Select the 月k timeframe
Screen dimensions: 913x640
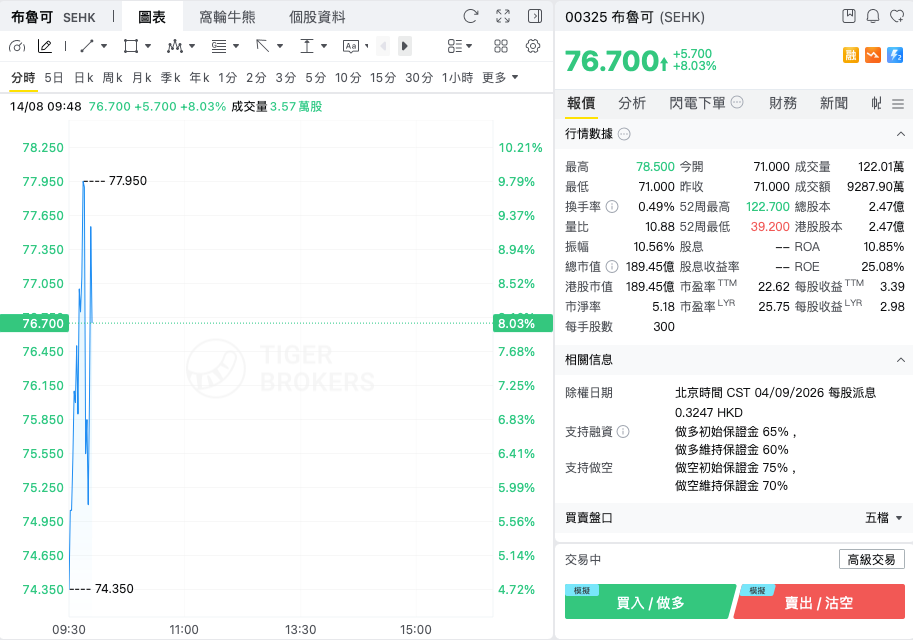coord(141,77)
